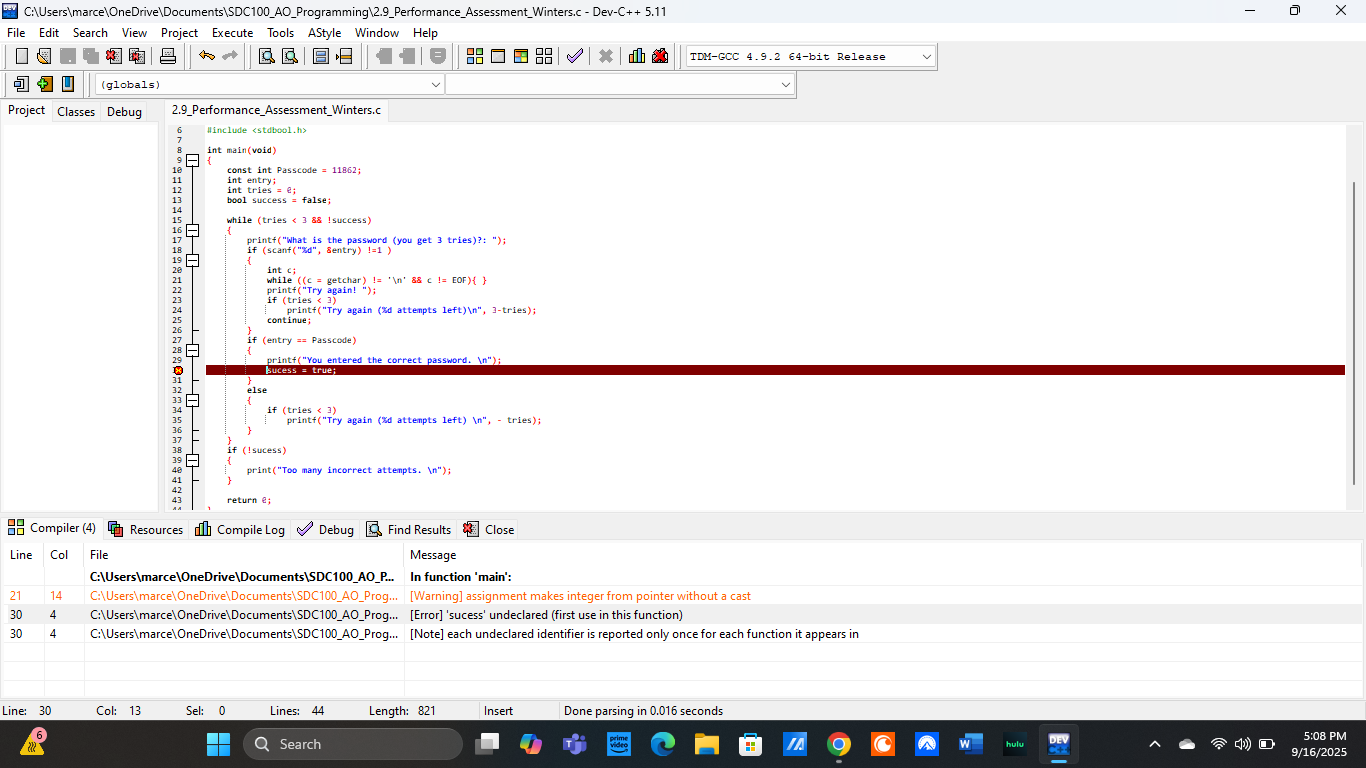1366x768 pixels.
Task: Open Google Chrome from the taskbar
Action: pyautogui.click(x=839, y=744)
